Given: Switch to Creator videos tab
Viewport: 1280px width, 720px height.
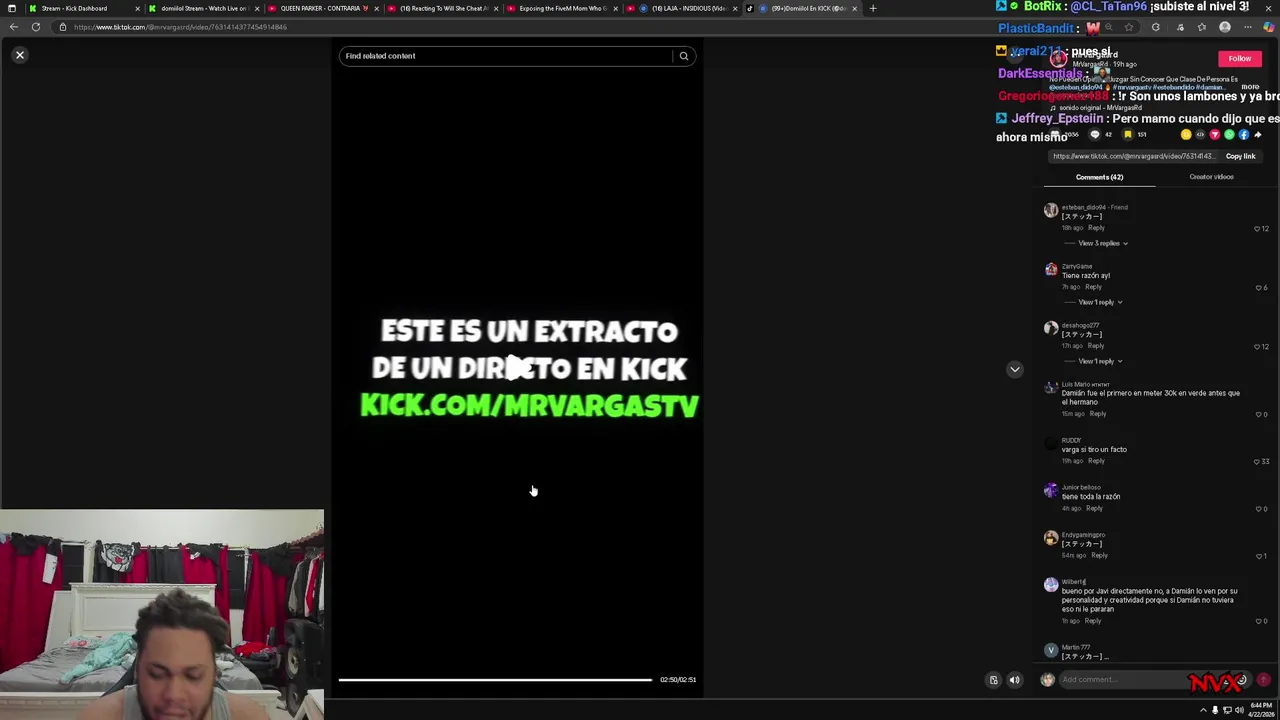Looking at the screenshot, I should 1211,177.
